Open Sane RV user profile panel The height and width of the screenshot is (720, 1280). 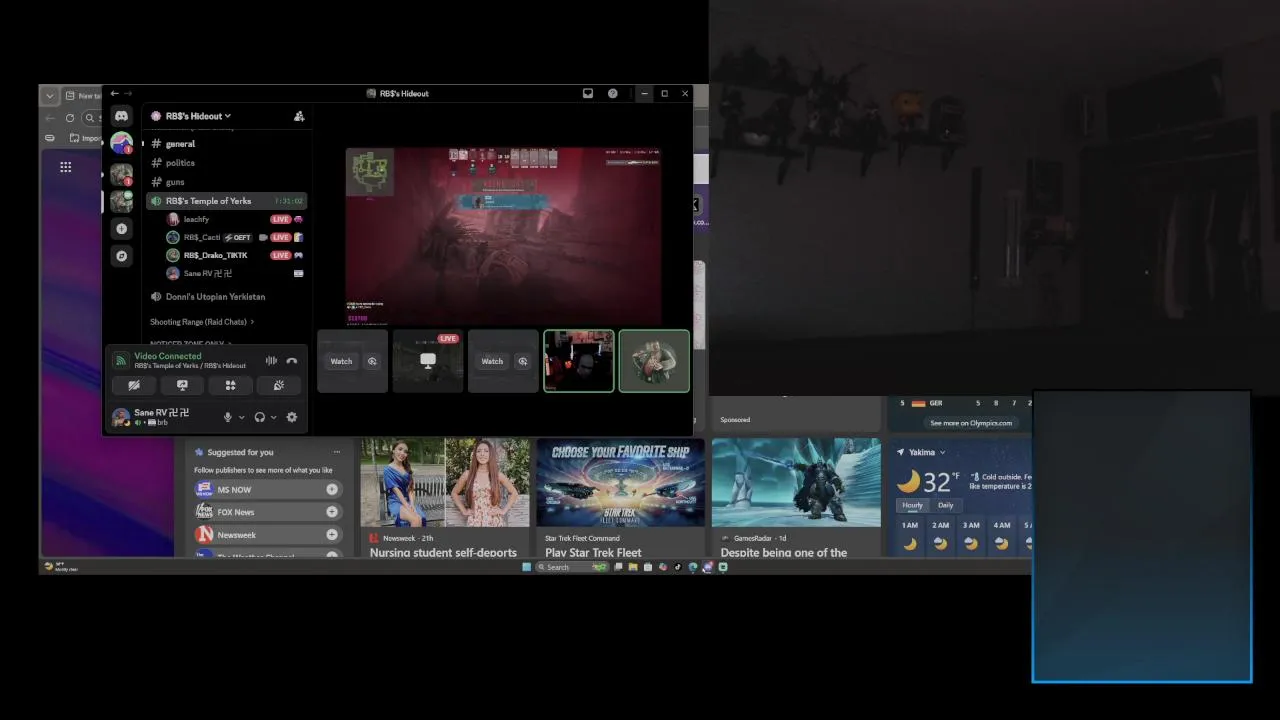tap(161, 417)
